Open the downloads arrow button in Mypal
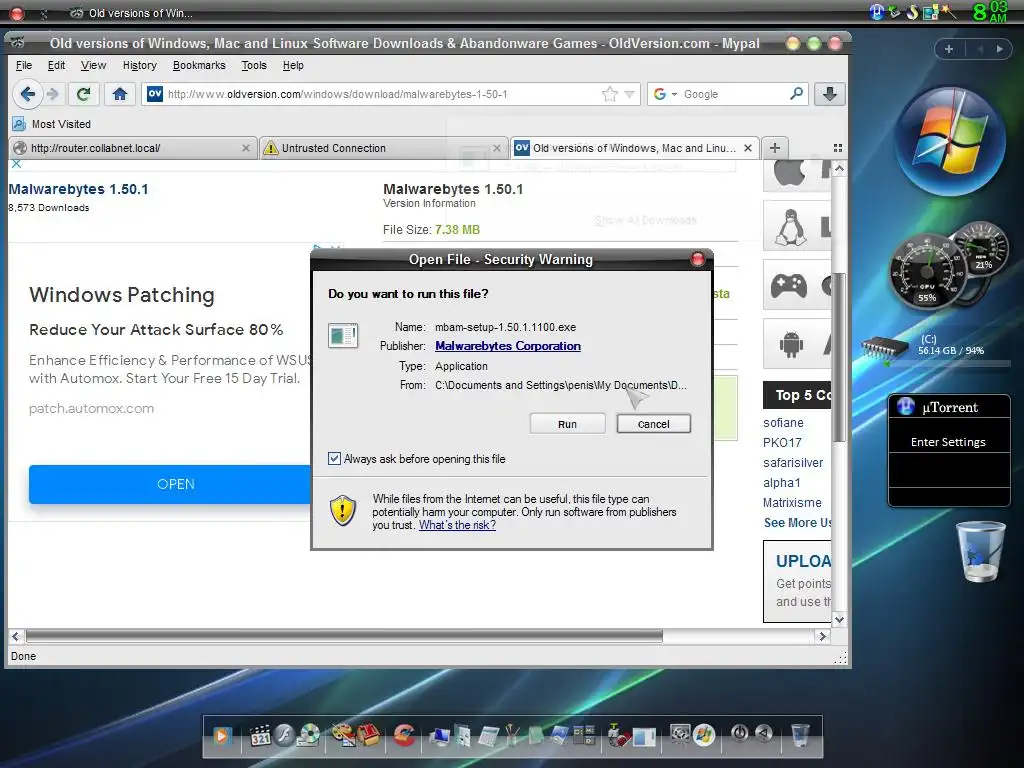 click(829, 94)
